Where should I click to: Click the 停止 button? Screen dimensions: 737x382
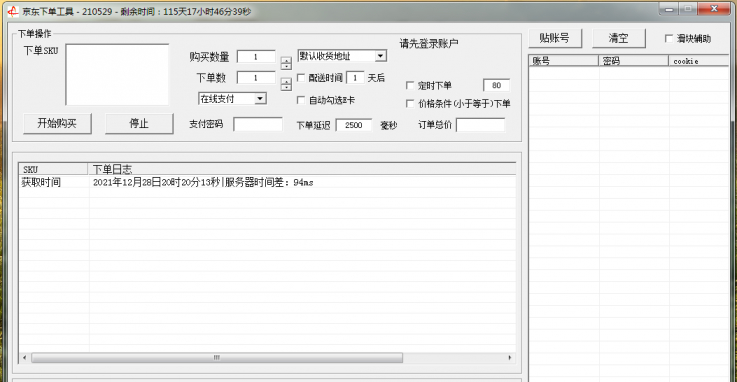coord(139,124)
